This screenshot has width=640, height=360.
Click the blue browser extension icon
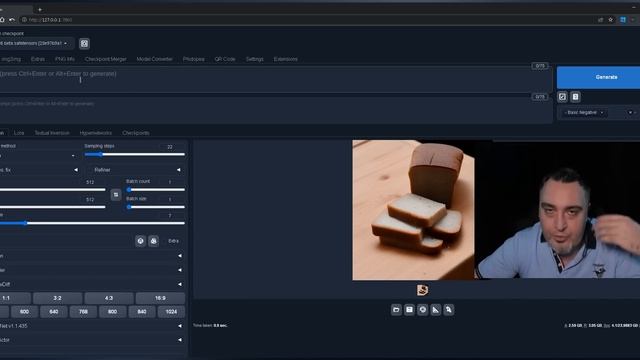tap(623, 20)
